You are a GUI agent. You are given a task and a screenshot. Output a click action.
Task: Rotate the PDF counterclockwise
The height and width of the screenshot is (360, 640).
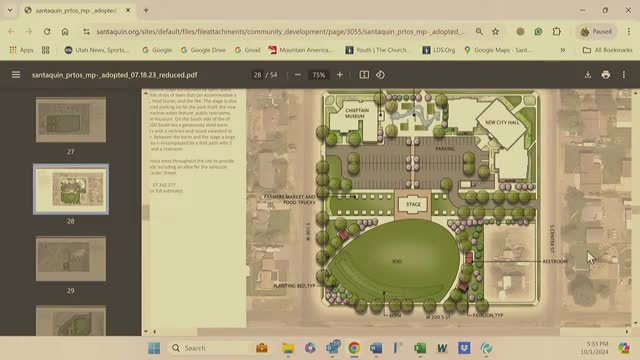point(380,75)
